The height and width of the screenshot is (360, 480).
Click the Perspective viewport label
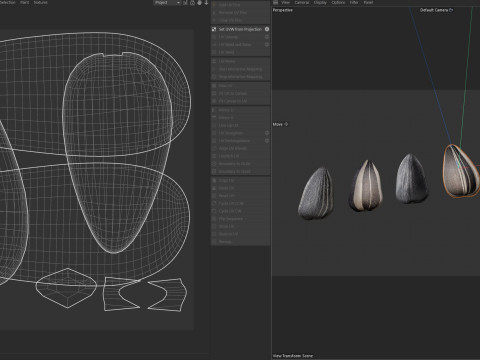pyautogui.click(x=283, y=10)
